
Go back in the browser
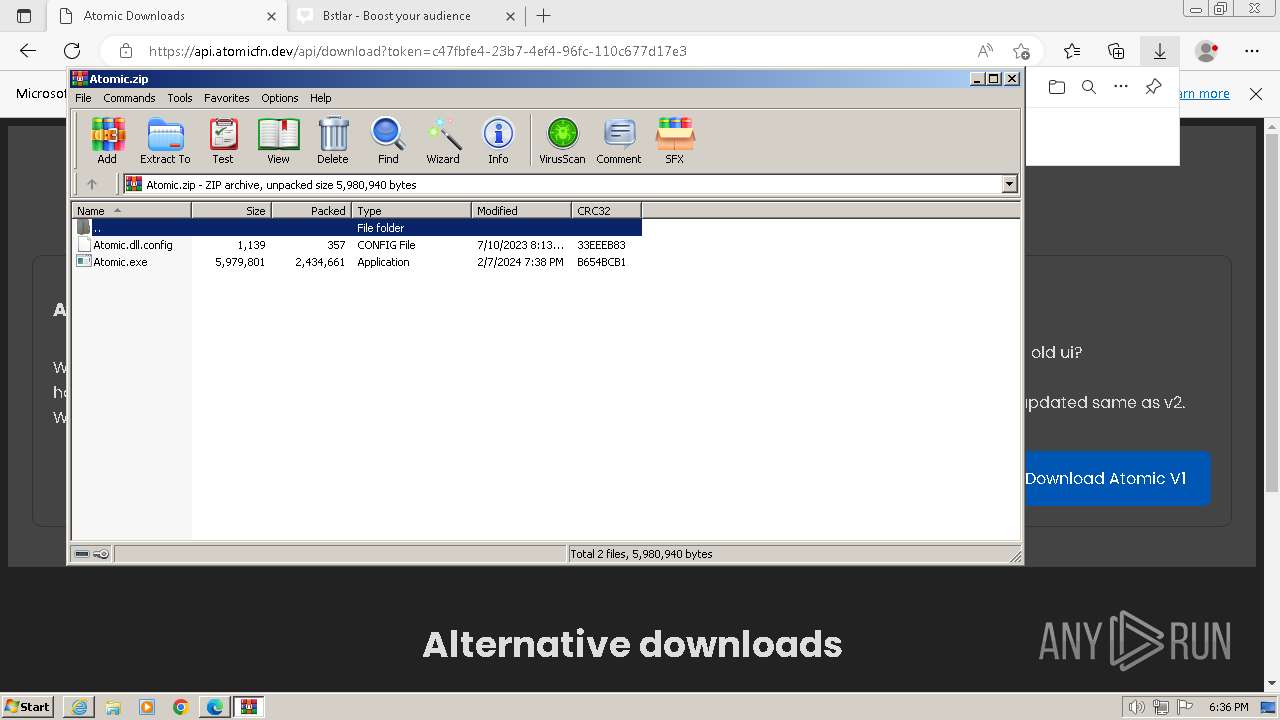pos(28,51)
